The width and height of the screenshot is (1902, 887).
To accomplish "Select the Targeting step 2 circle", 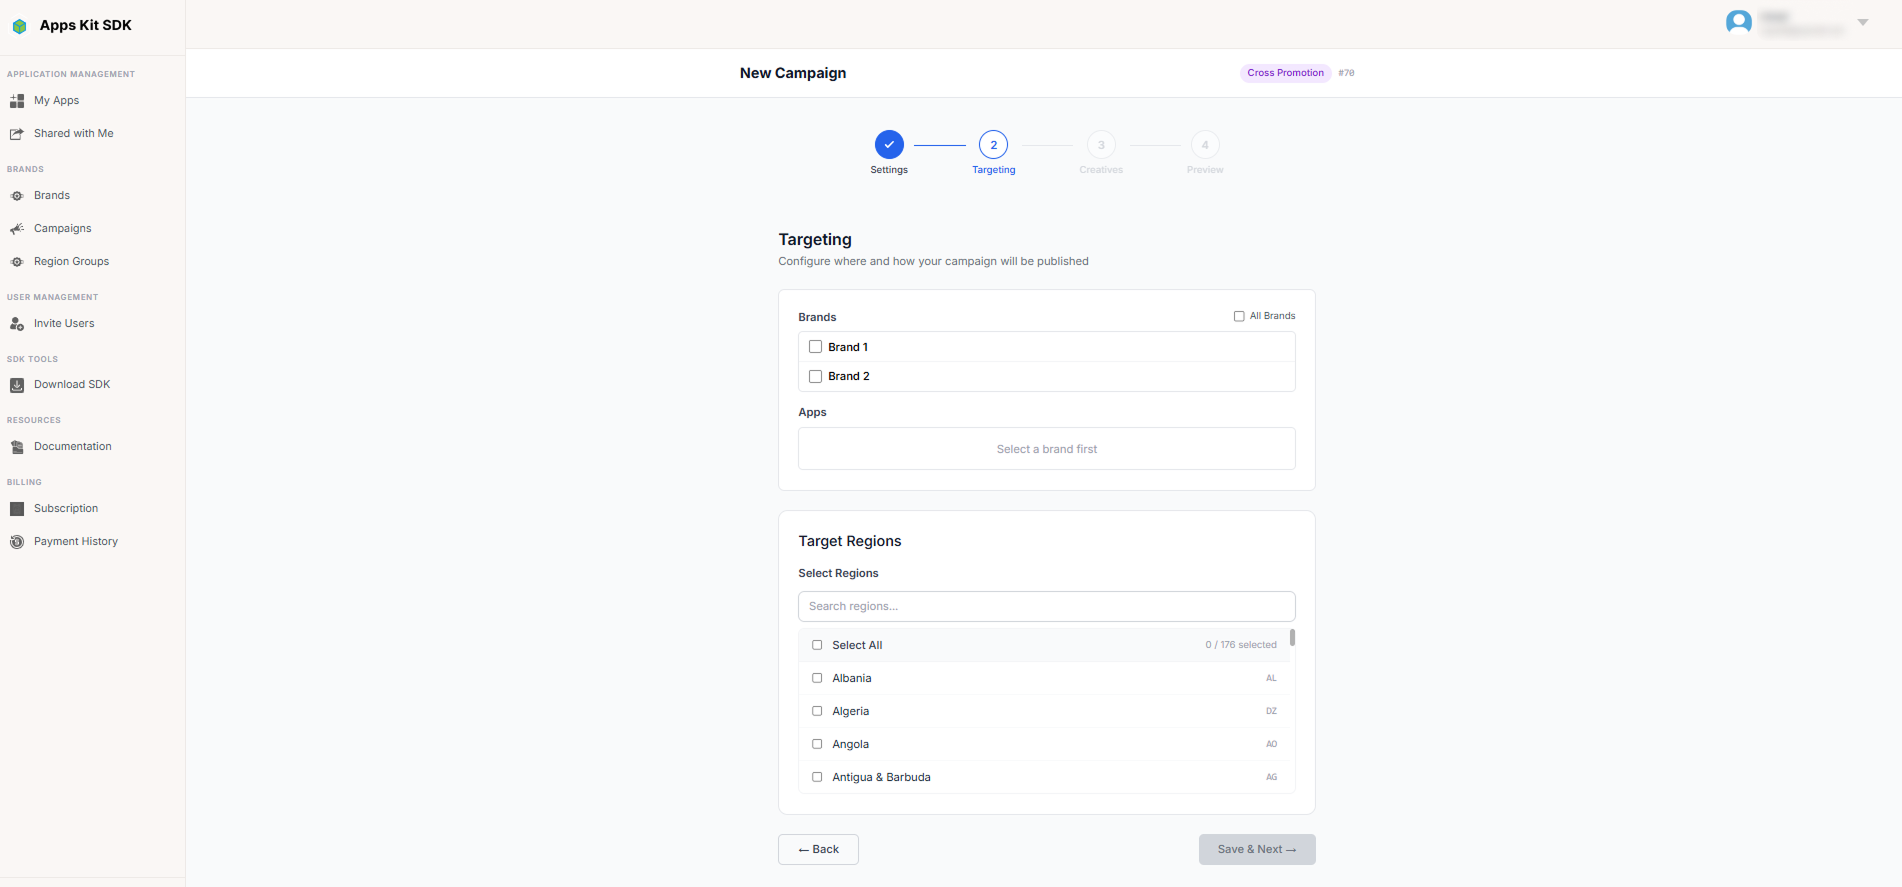I will coord(994,145).
